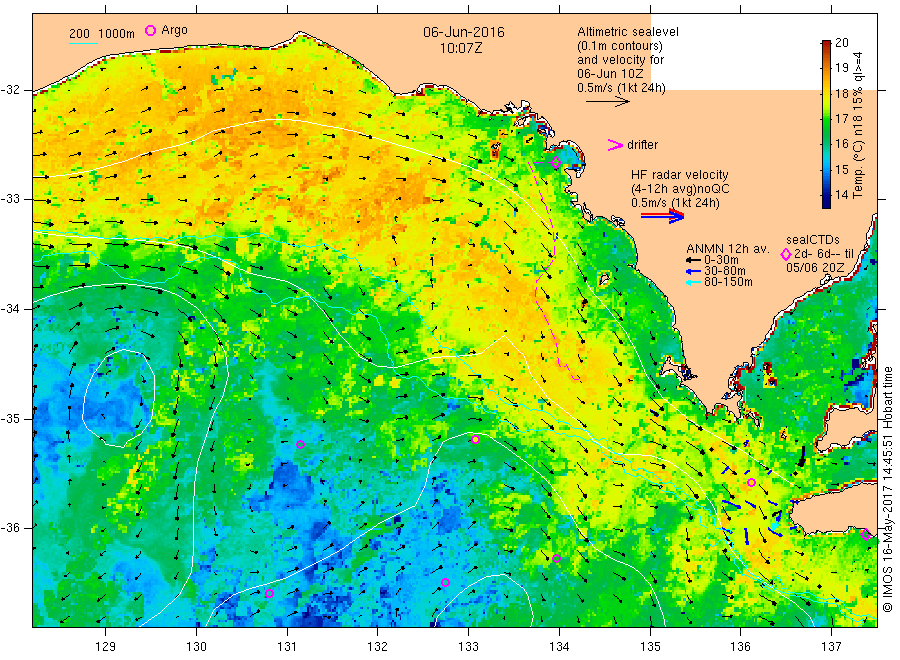Click the '05/06 20Z' seal CTD date
This screenshot has width=900, height=660.
coord(815,268)
